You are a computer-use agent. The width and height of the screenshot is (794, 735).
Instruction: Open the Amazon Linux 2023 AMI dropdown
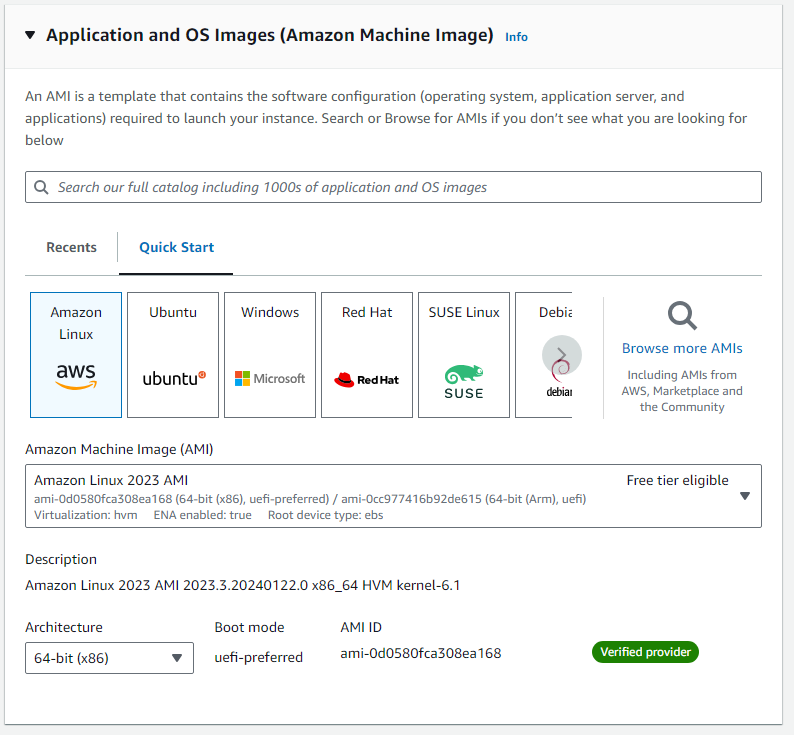click(393, 496)
